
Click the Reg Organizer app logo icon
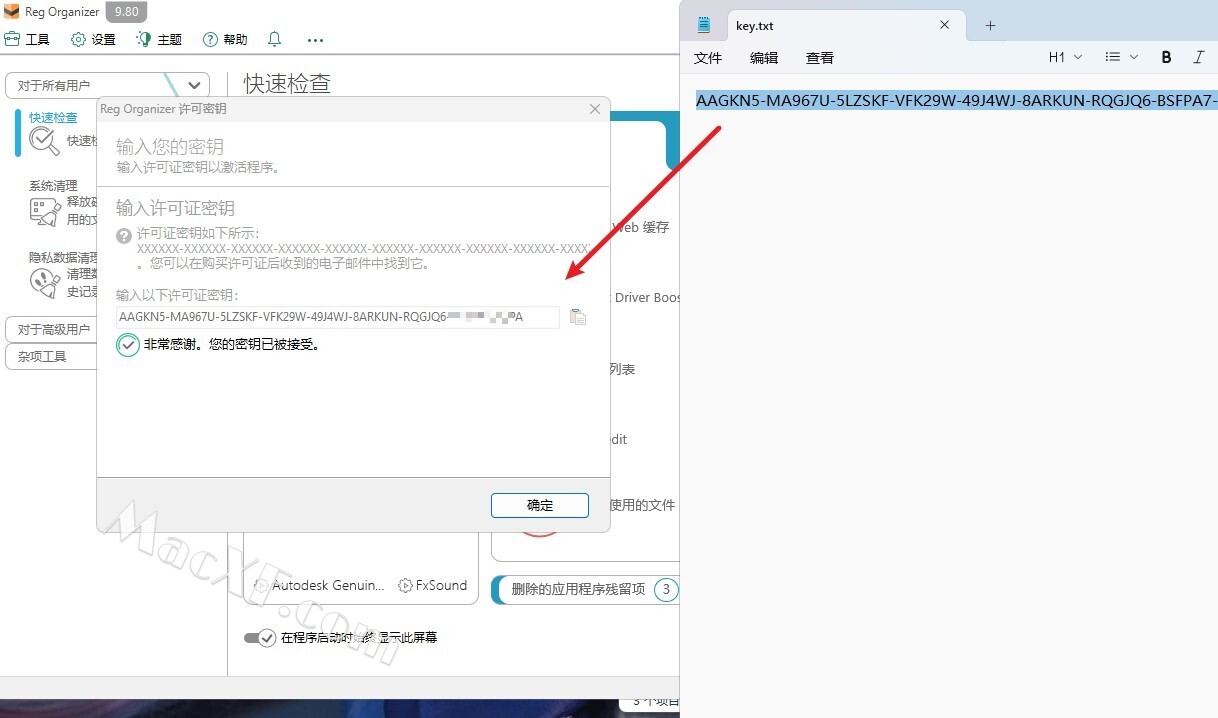[x=12, y=12]
